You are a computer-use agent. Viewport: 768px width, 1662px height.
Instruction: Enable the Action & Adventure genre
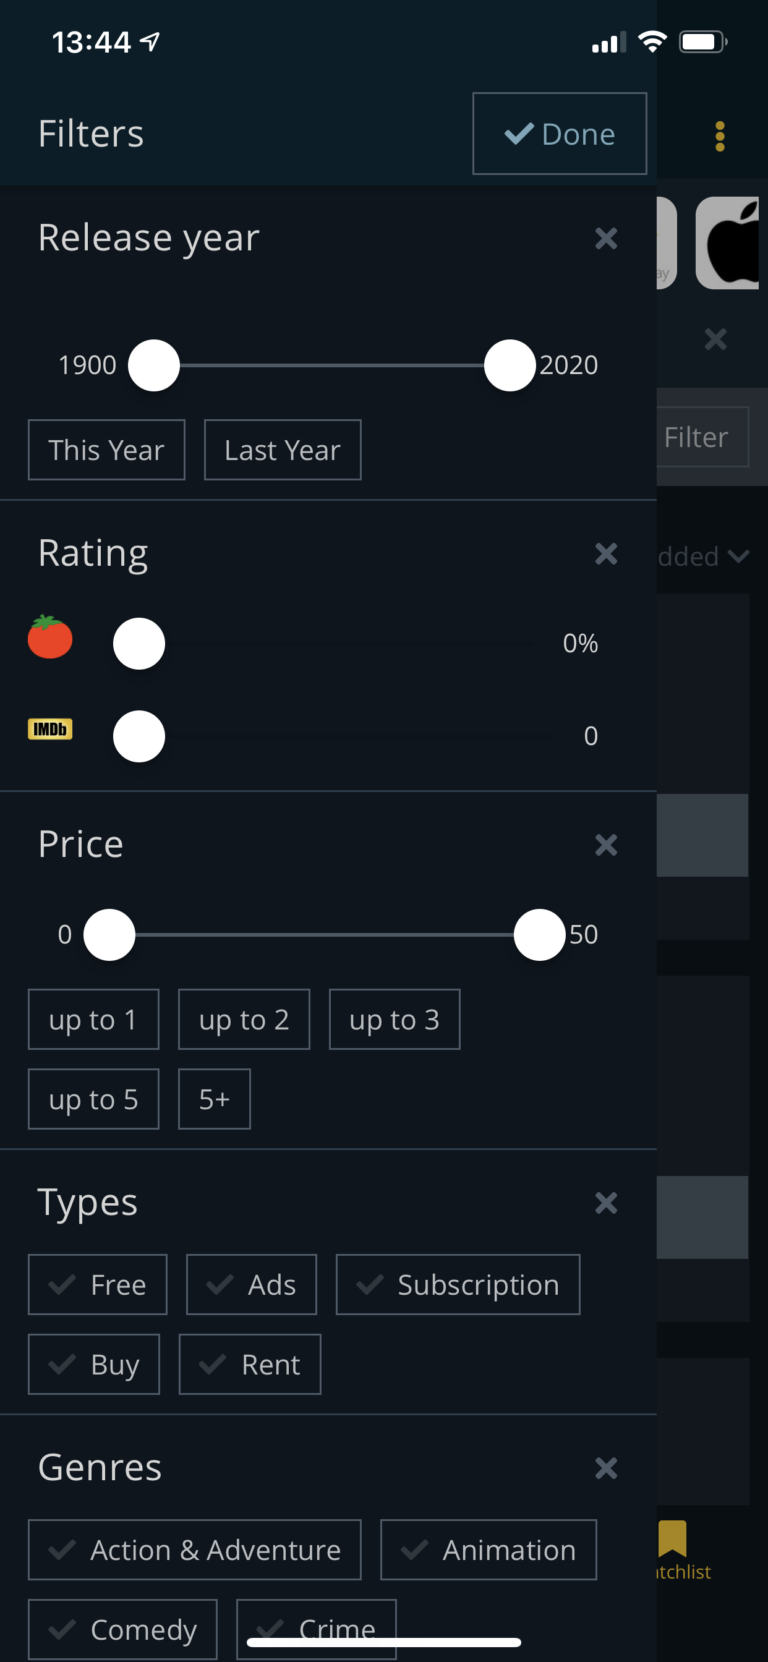pos(195,1550)
